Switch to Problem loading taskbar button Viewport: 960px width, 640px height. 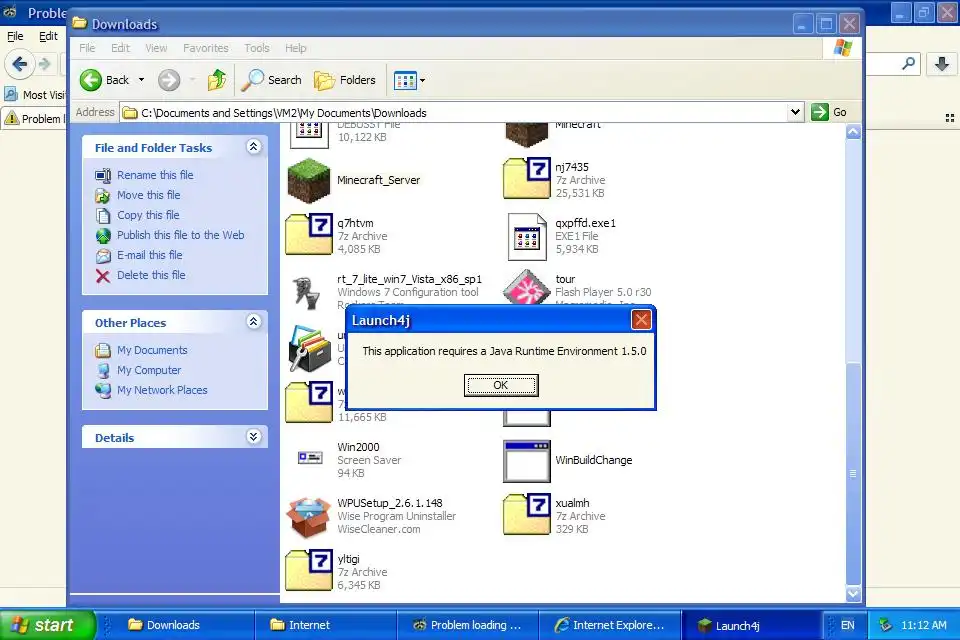(468, 625)
